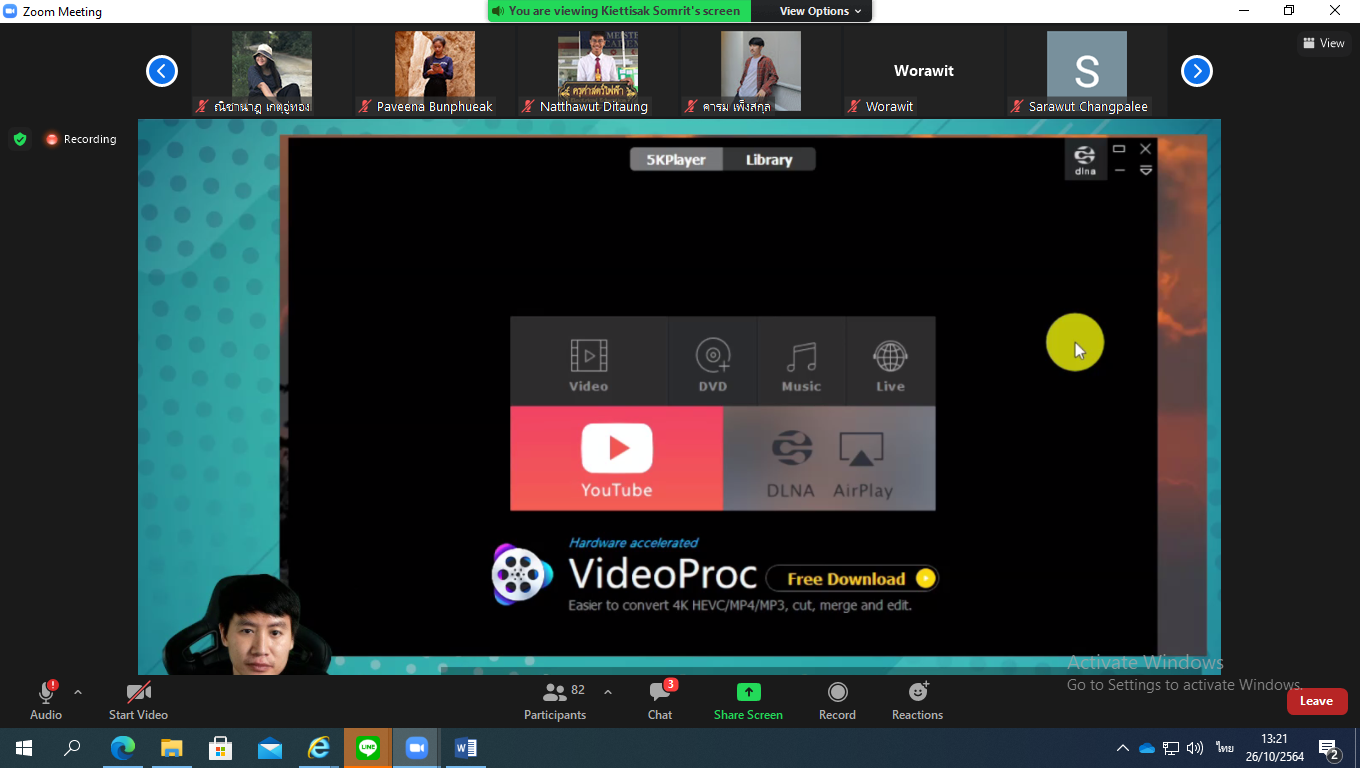Click the VideoProc logo icon
The width and height of the screenshot is (1360, 768).
tap(522, 574)
